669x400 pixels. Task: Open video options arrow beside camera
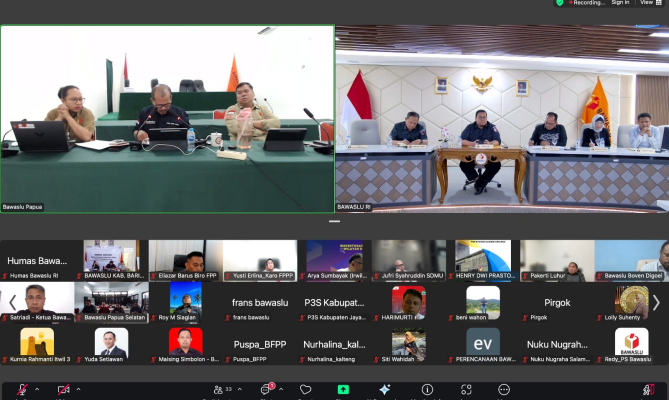(x=79, y=390)
